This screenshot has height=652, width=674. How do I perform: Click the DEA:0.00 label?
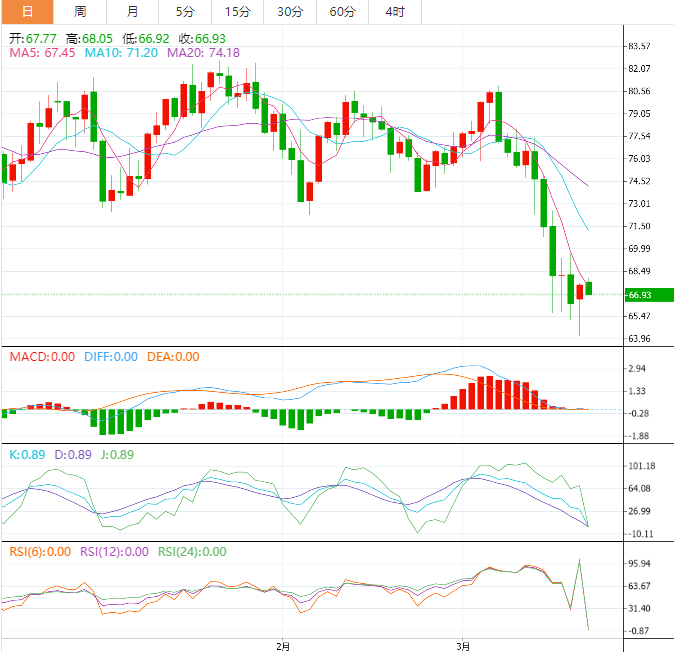pyautogui.click(x=173, y=357)
